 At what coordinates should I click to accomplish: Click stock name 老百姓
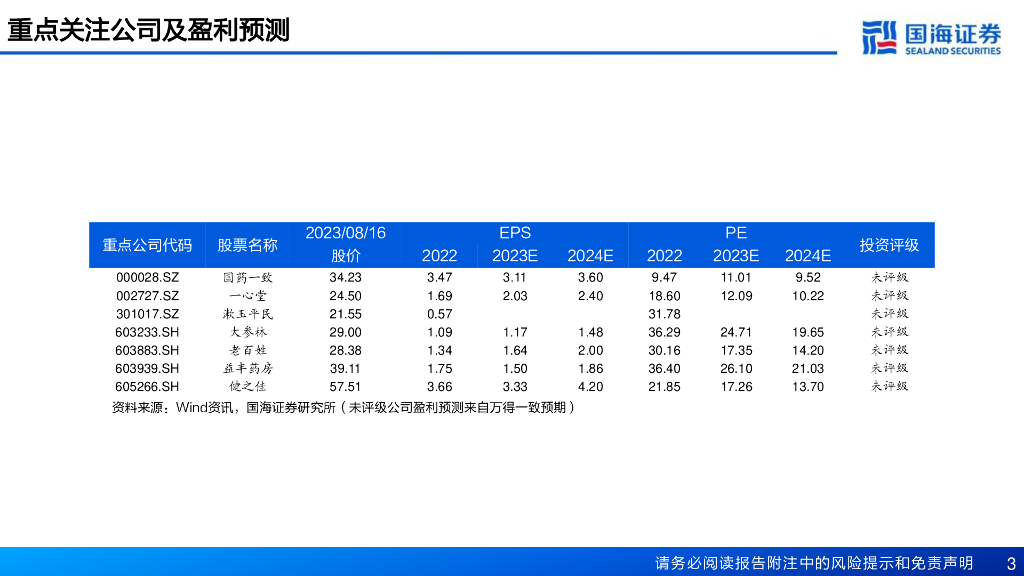point(248,351)
